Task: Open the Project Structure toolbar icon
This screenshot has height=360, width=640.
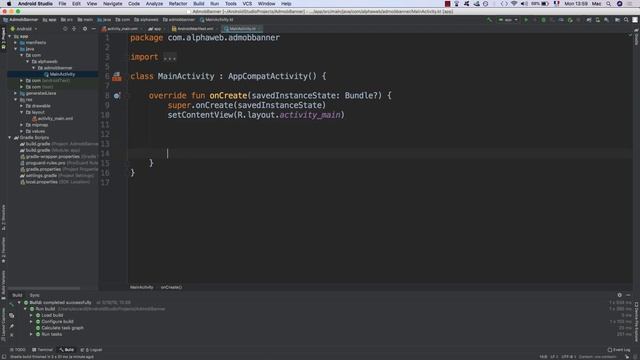Action: 617,20
